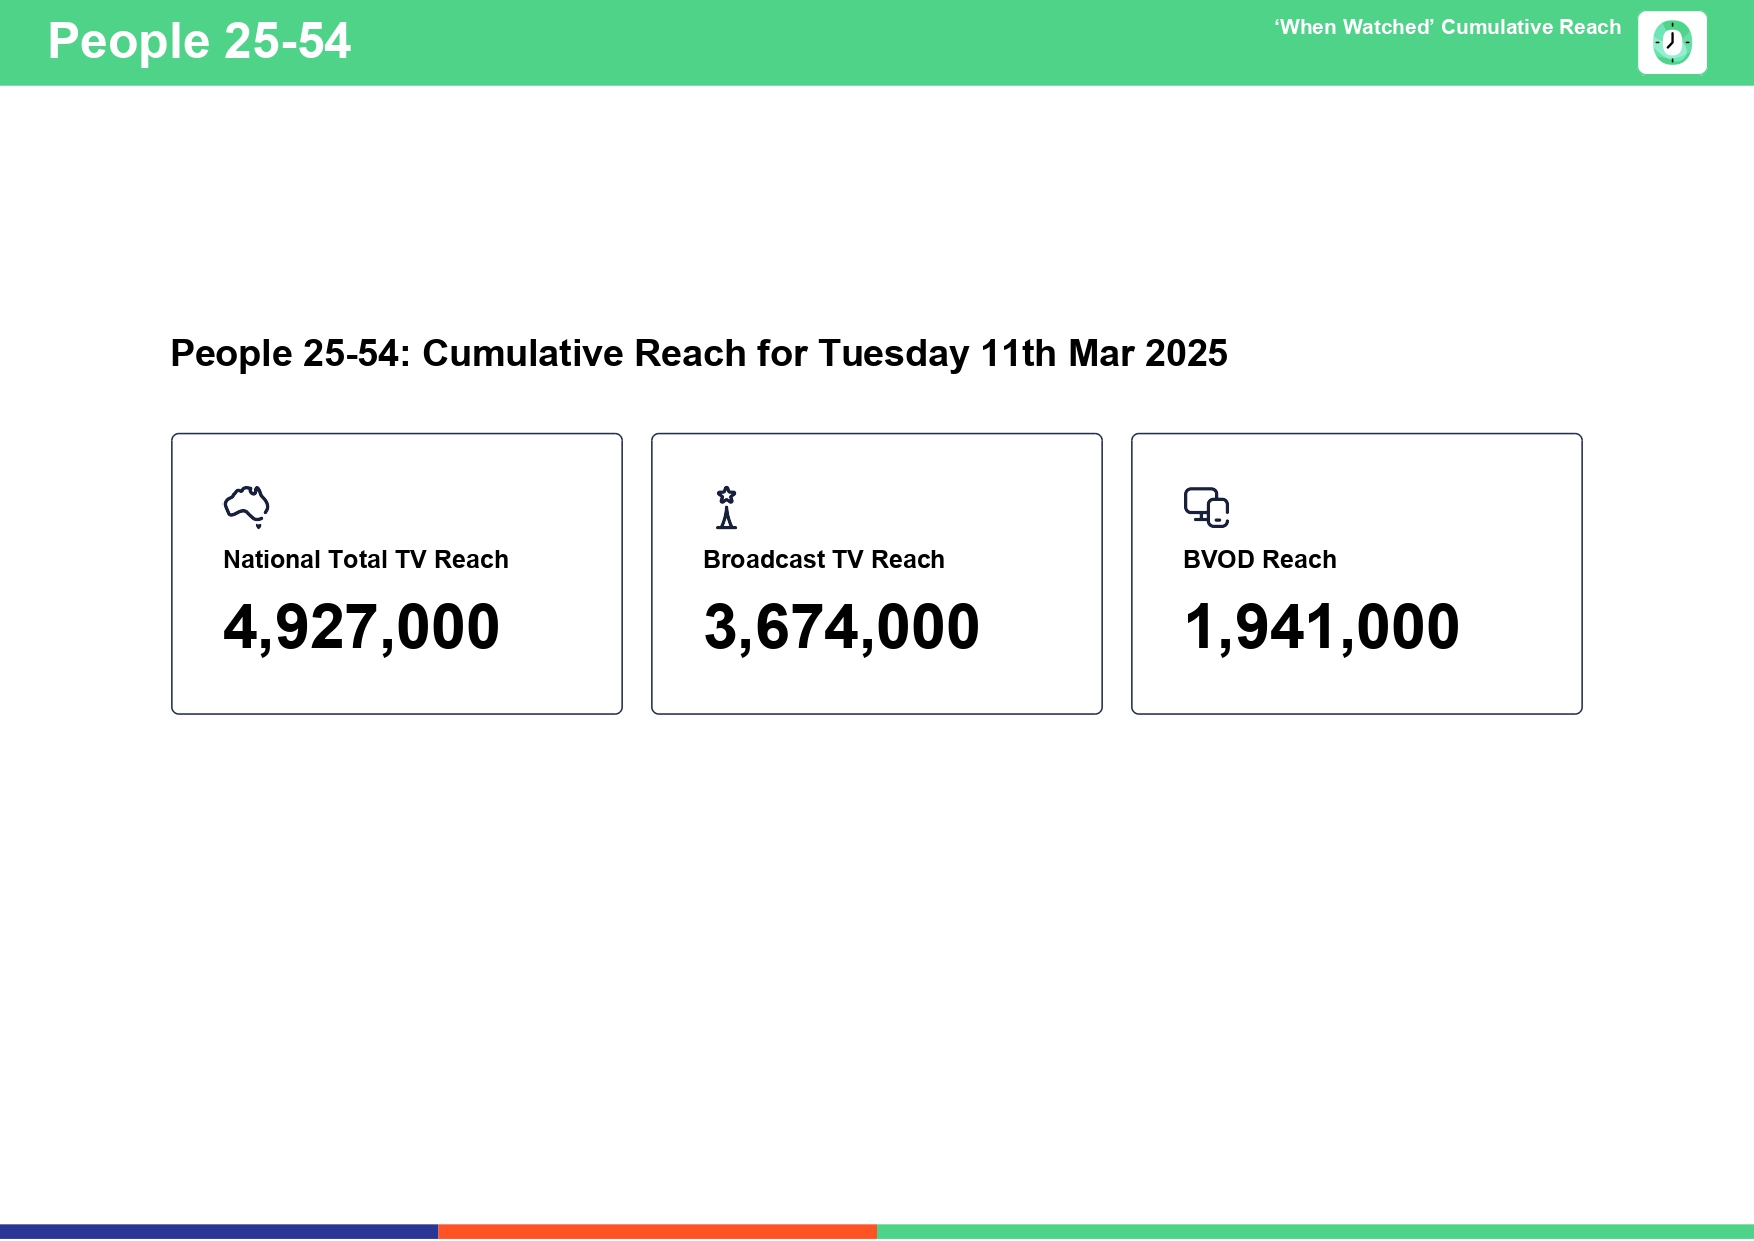Select the 'People 25-54' header title

(x=199, y=42)
